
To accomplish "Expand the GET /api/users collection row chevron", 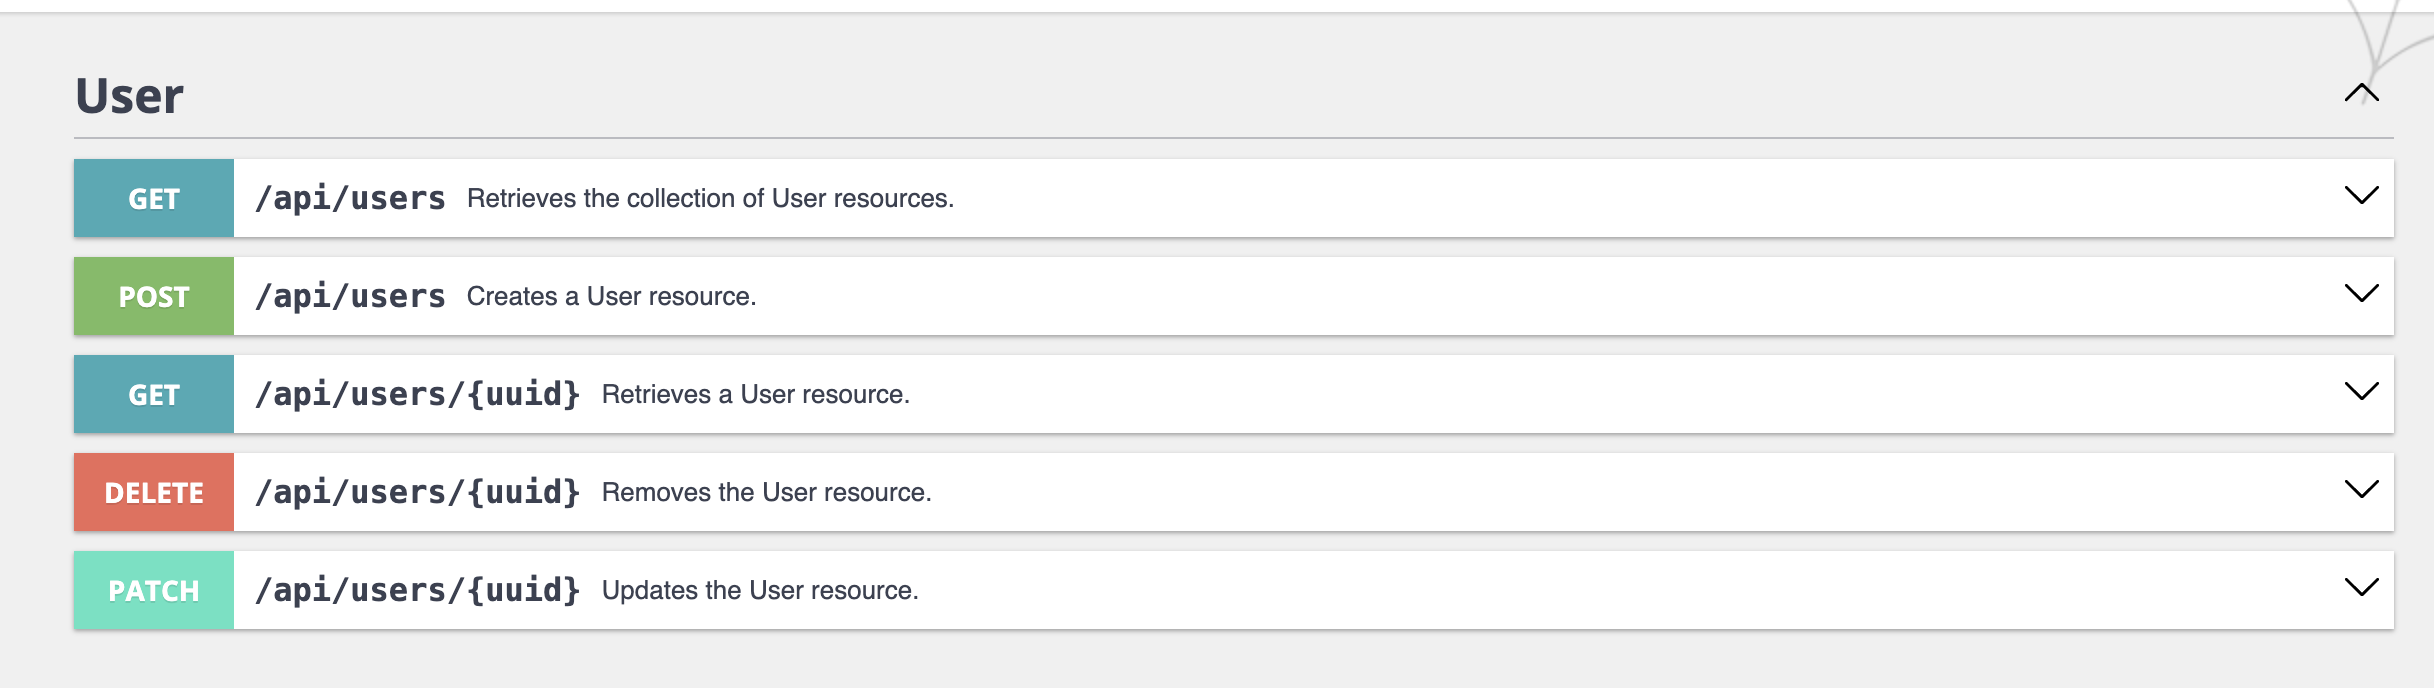I will [2361, 196].
